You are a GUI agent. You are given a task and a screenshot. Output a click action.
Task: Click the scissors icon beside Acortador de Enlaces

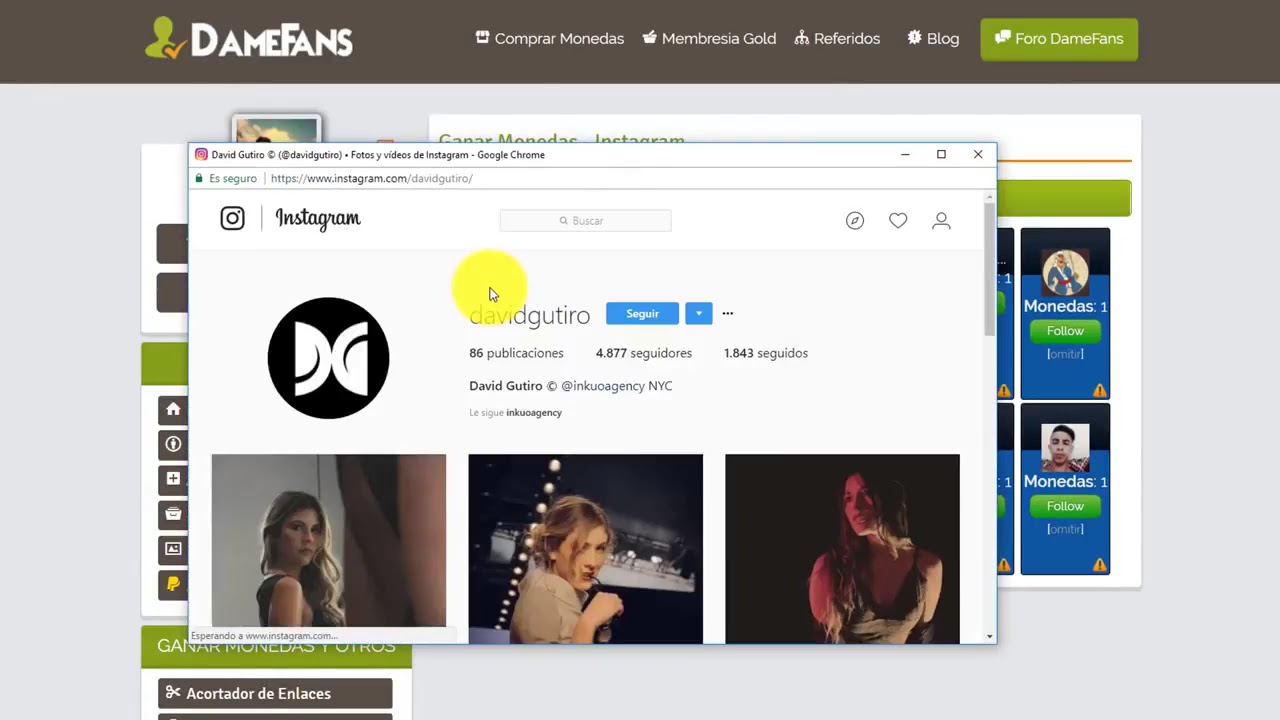pyautogui.click(x=173, y=693)
